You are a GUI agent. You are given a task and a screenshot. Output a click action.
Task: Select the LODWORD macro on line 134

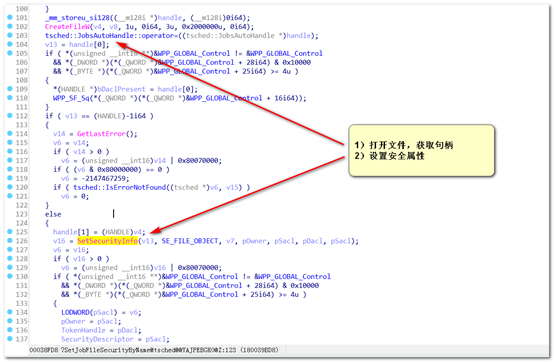75,313
